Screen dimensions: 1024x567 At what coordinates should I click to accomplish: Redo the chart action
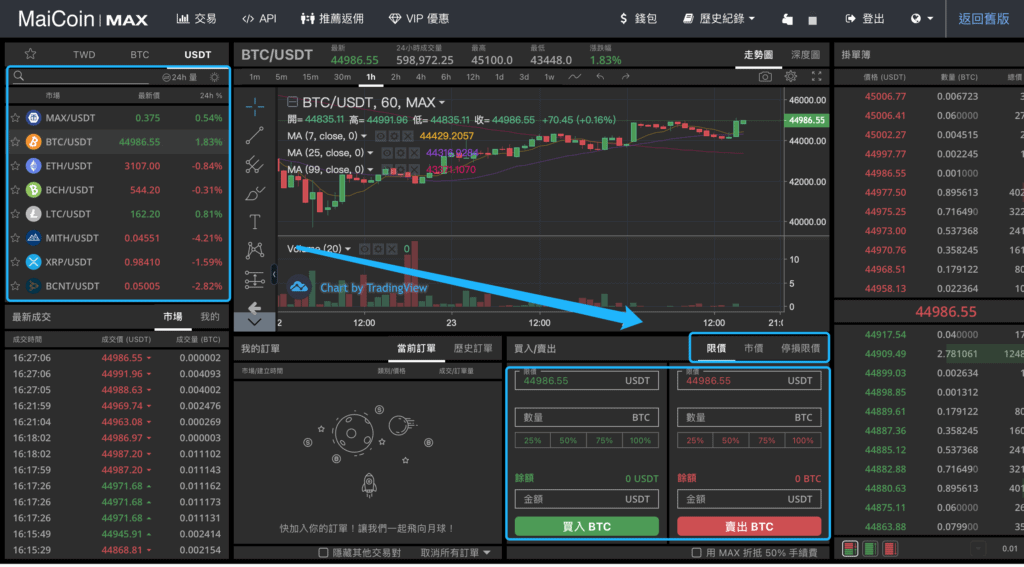(625, 77)
